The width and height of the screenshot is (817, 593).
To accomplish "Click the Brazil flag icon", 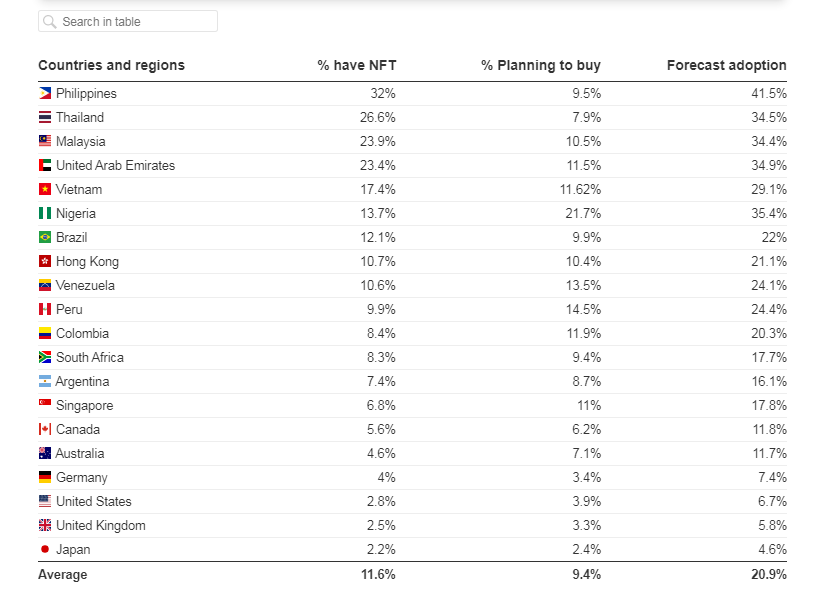I will [45, 237].
